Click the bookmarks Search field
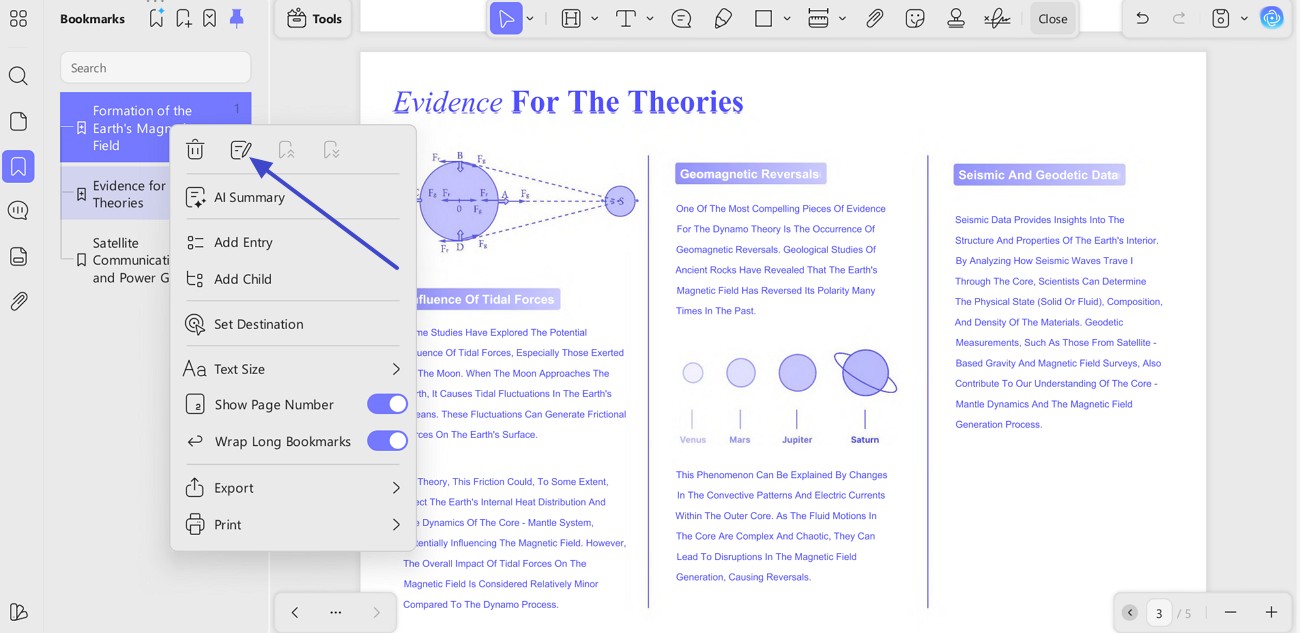This screenshot has width=1300, height=633. [x=155, y=68]
